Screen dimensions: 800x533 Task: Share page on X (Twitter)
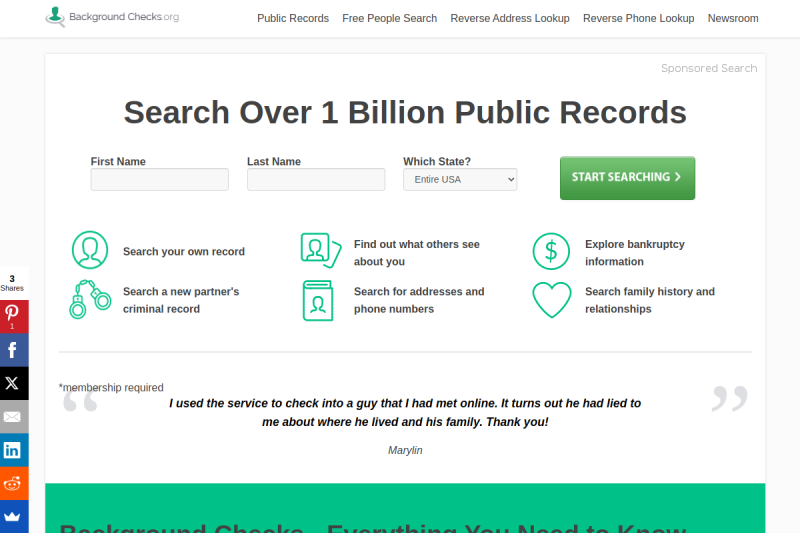tap(14, 383)
